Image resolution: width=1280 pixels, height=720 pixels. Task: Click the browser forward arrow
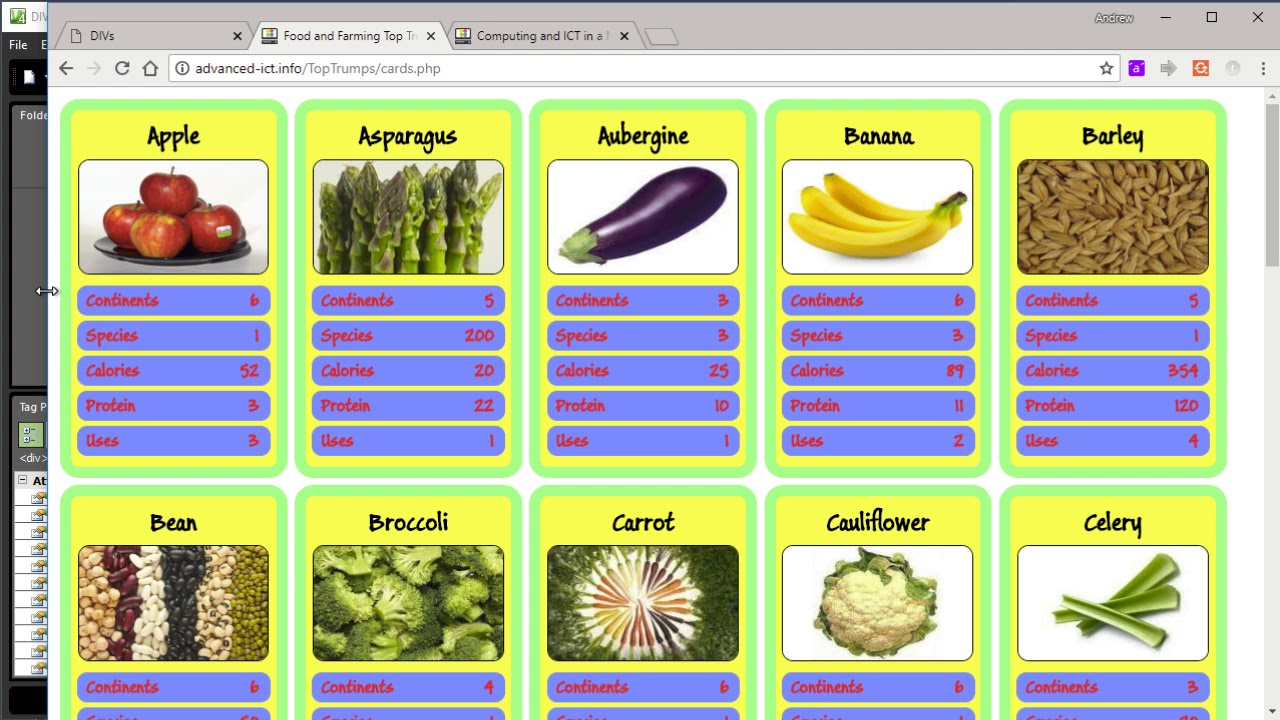click(x=94, y=68)
